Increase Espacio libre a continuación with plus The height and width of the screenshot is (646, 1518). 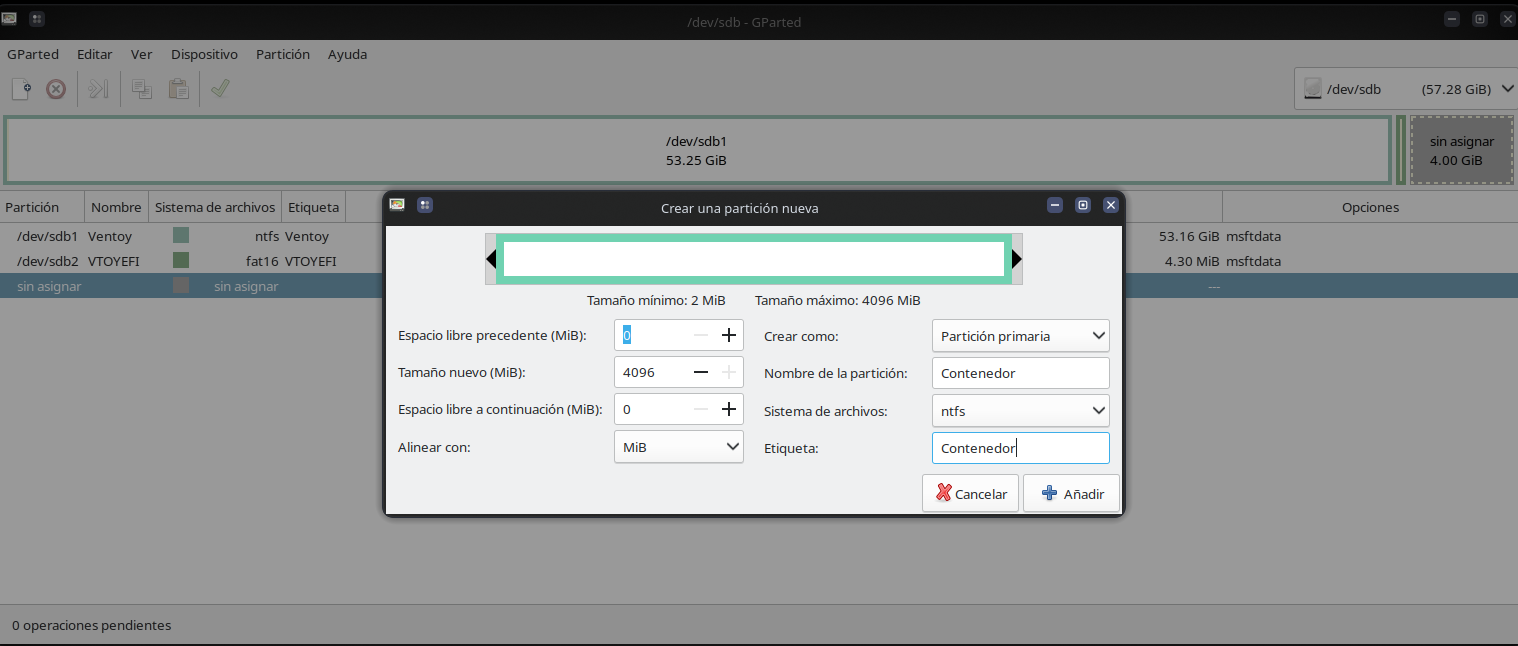pos(729,409)
